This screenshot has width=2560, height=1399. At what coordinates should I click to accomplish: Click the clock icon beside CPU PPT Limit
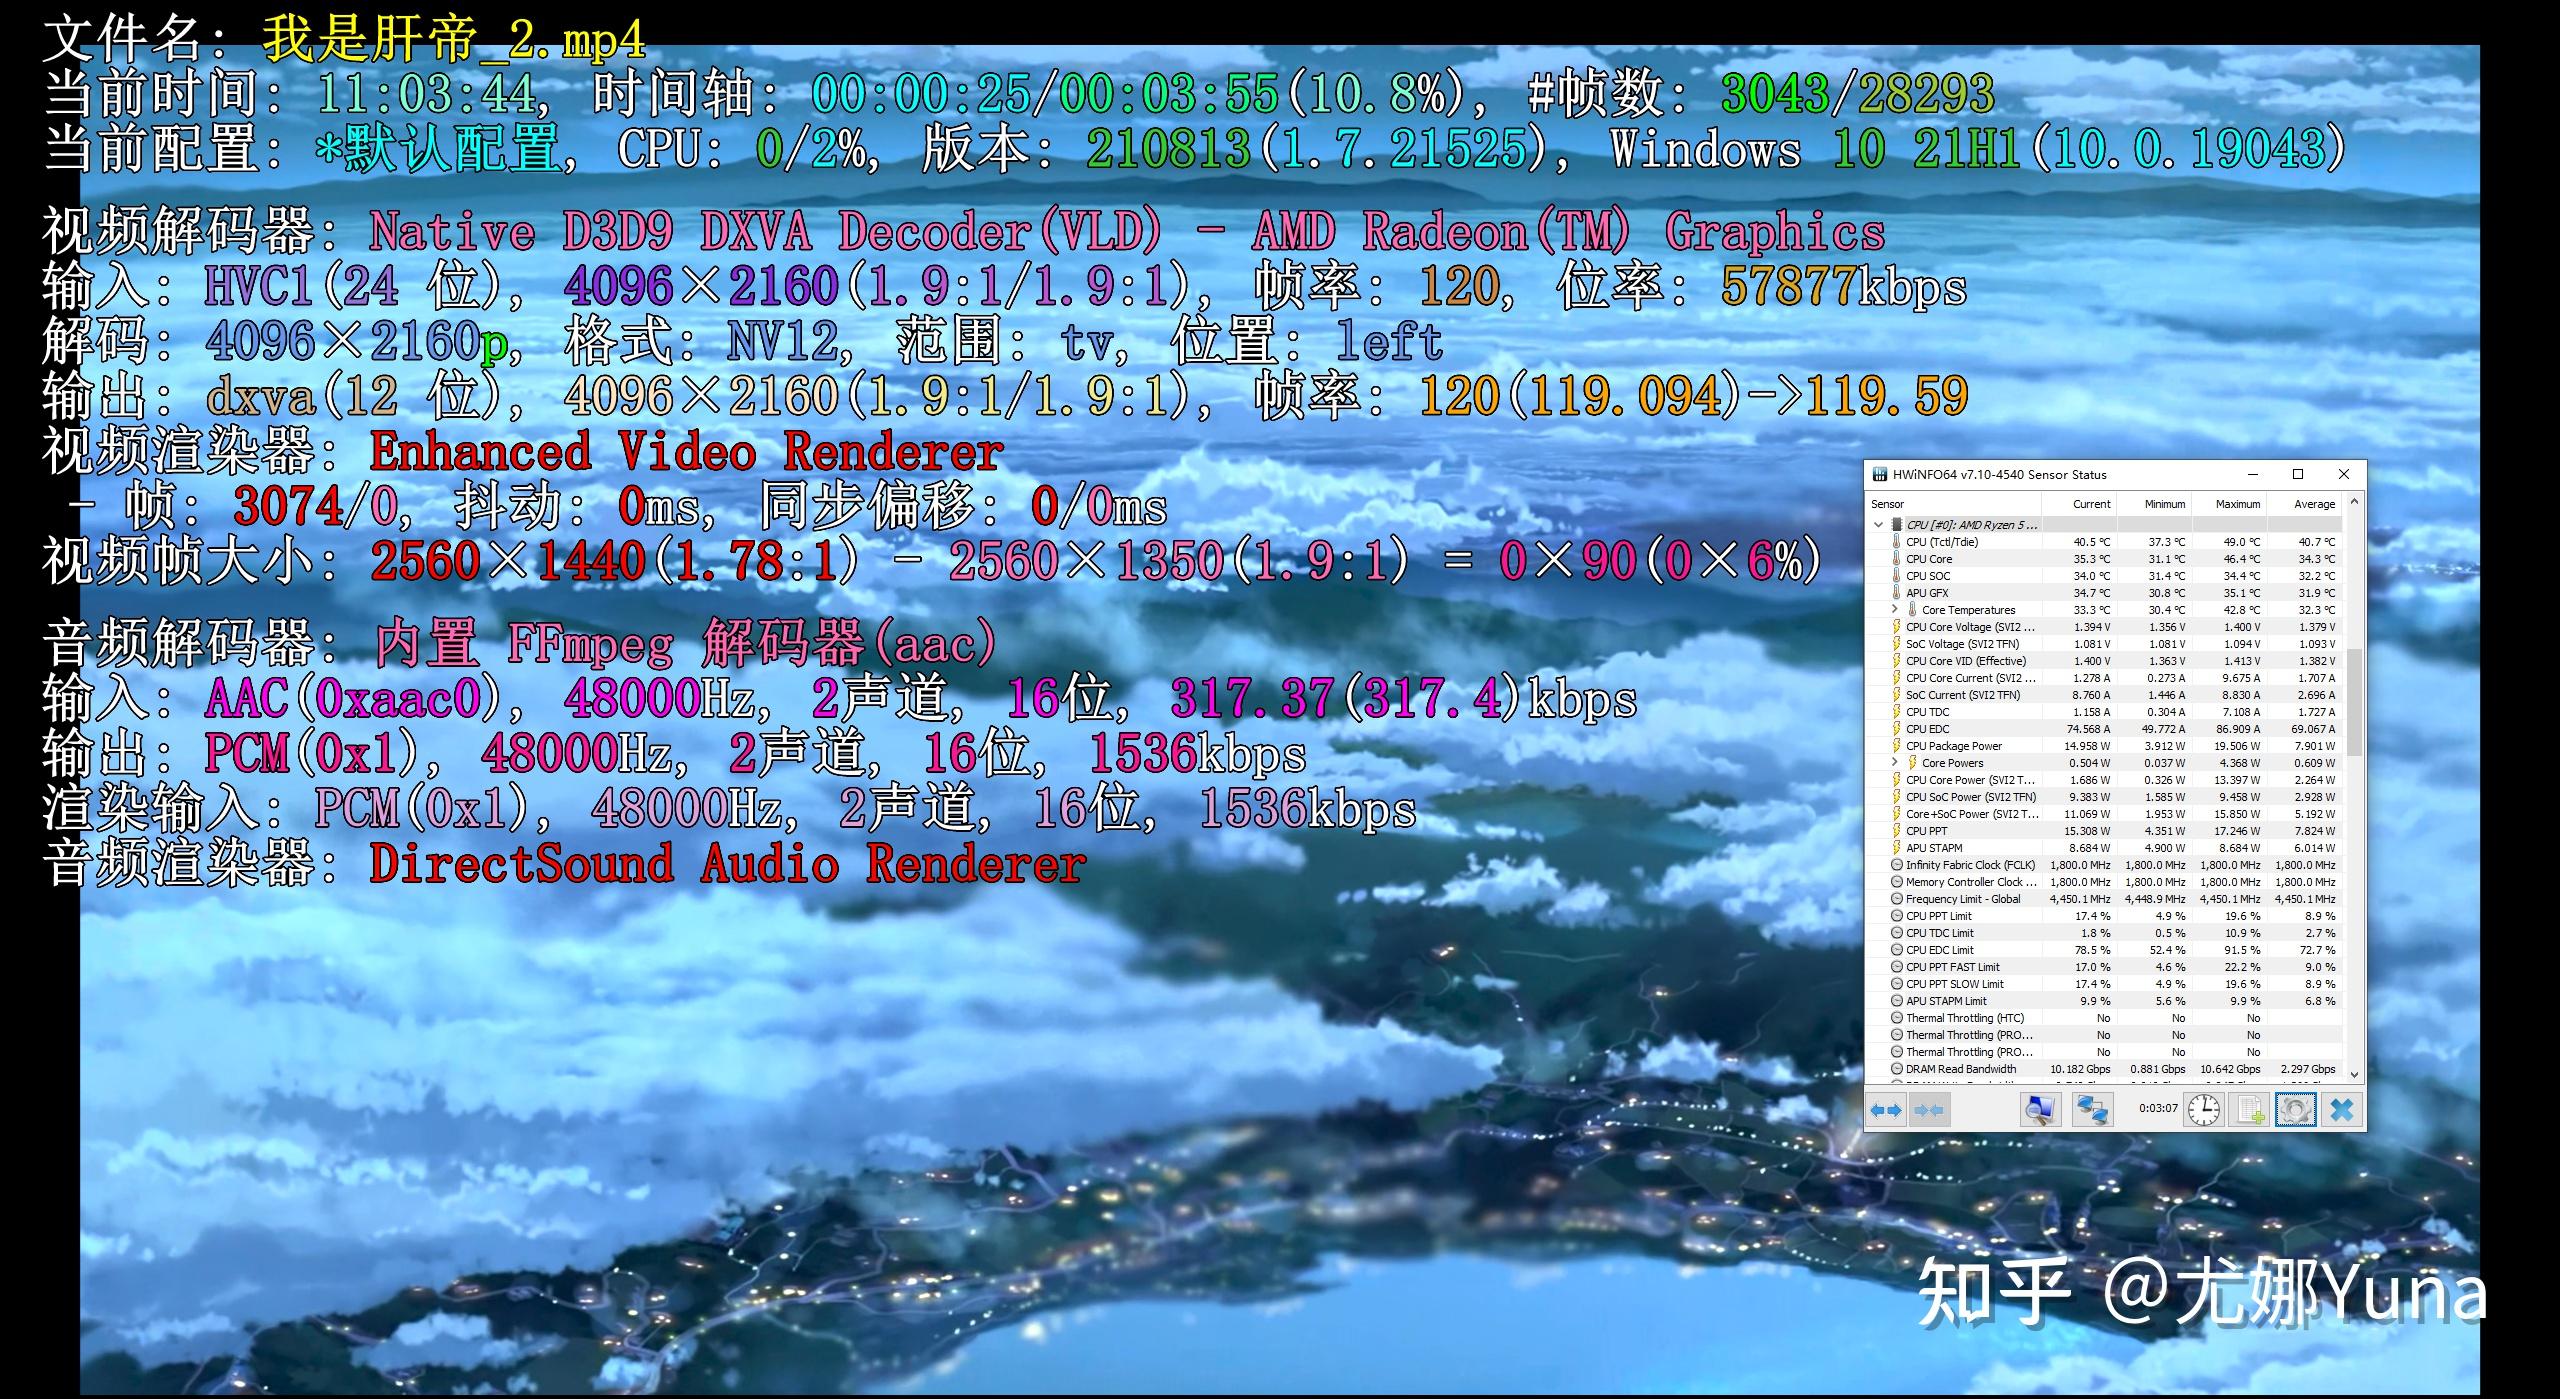[1896, 916]
